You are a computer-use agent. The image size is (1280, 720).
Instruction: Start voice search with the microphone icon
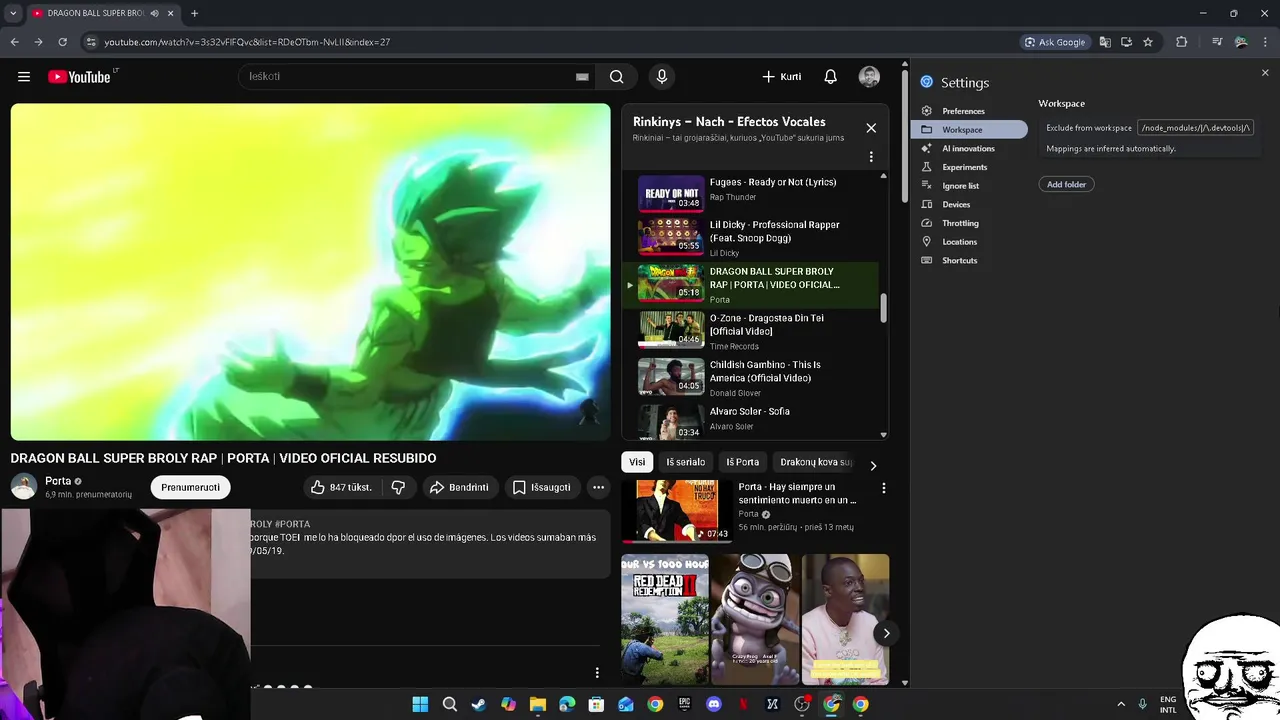point(661,77)
